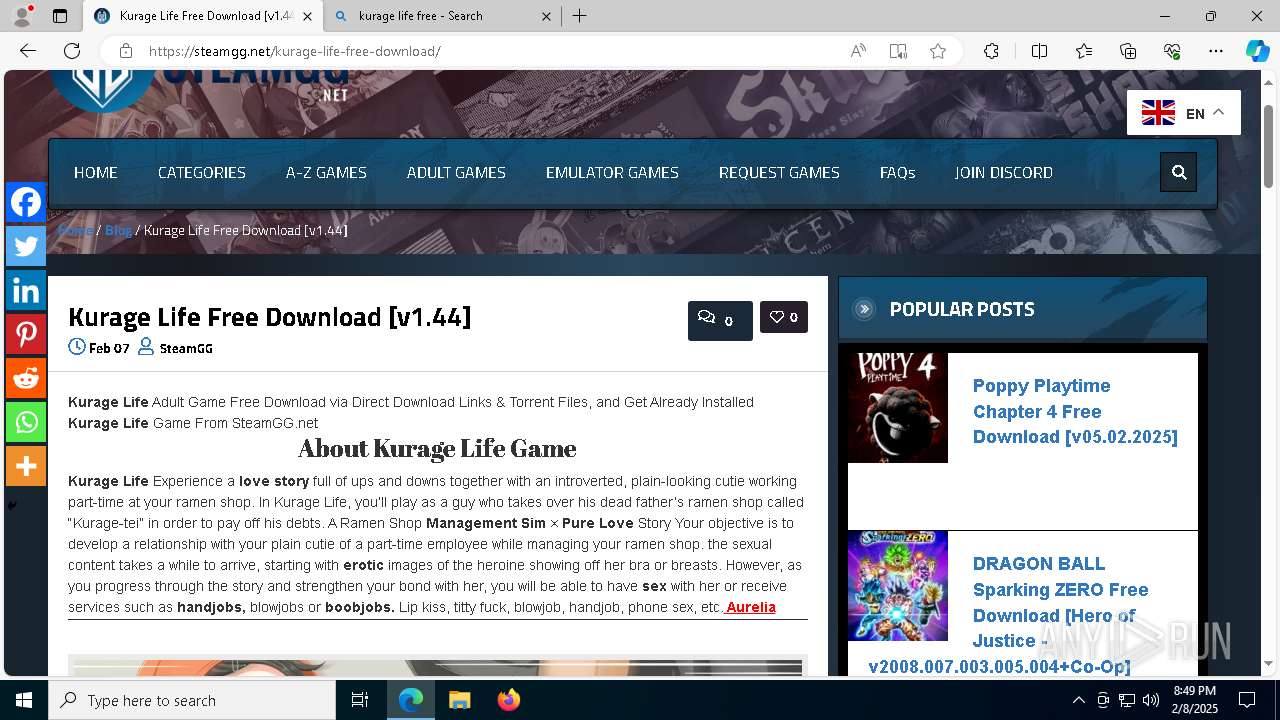
Task: Open the REQUEST GAMES menu item
Action: pos(779,172)
